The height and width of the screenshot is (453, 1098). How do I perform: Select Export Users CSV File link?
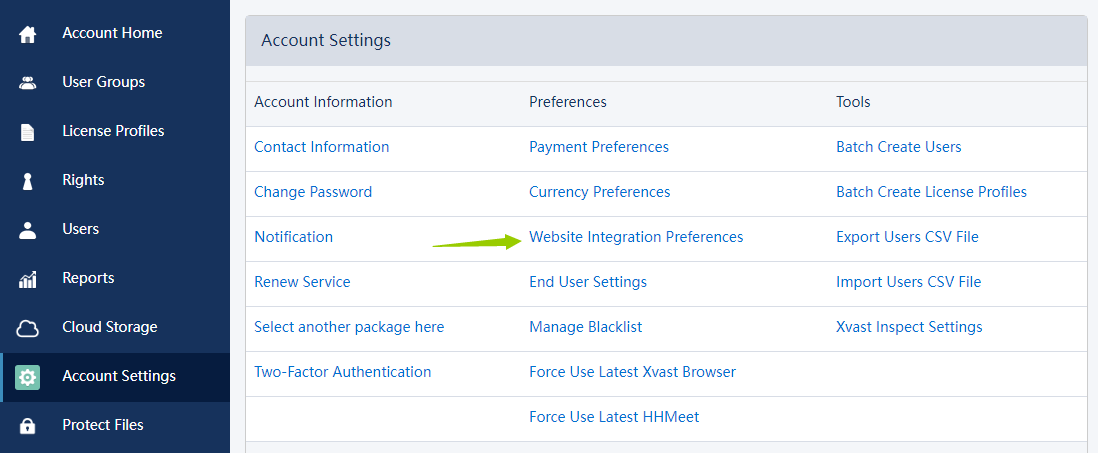click(907, 237)
